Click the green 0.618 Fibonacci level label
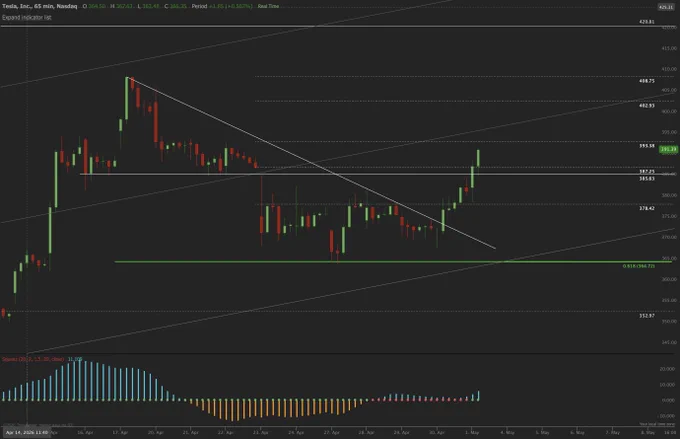This screenshot has width=680, height=439. pyautogui.click(x=638, y=266)
